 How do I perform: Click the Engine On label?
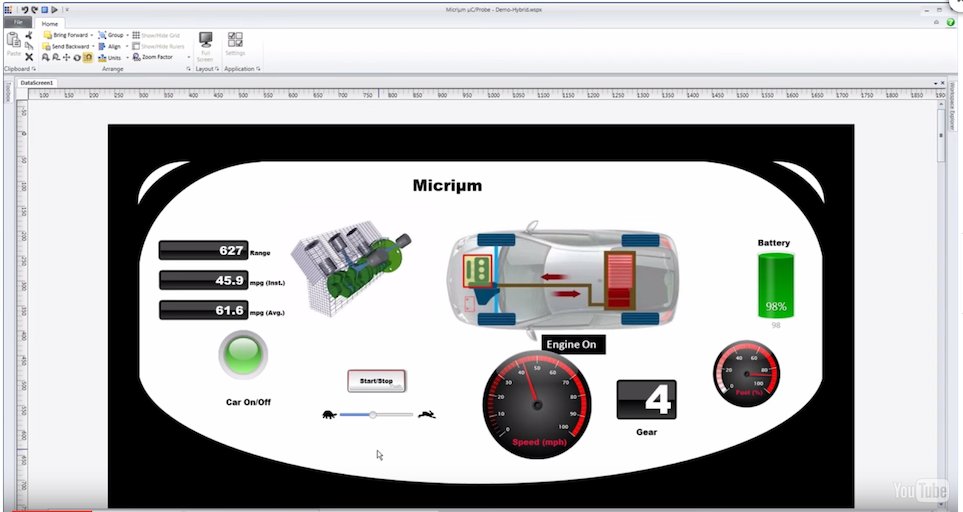[x=572, y=344]
